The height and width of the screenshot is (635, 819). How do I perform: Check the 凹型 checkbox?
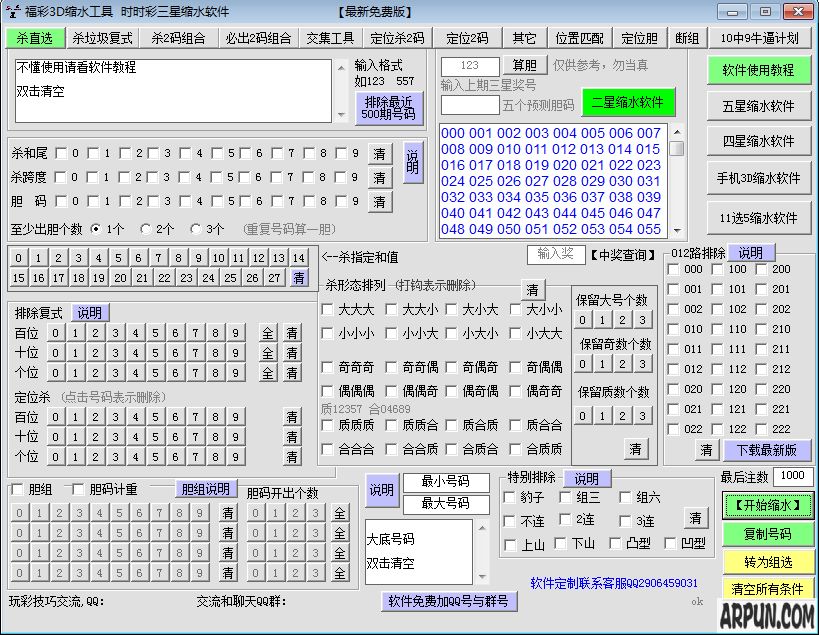click(670, 544)
